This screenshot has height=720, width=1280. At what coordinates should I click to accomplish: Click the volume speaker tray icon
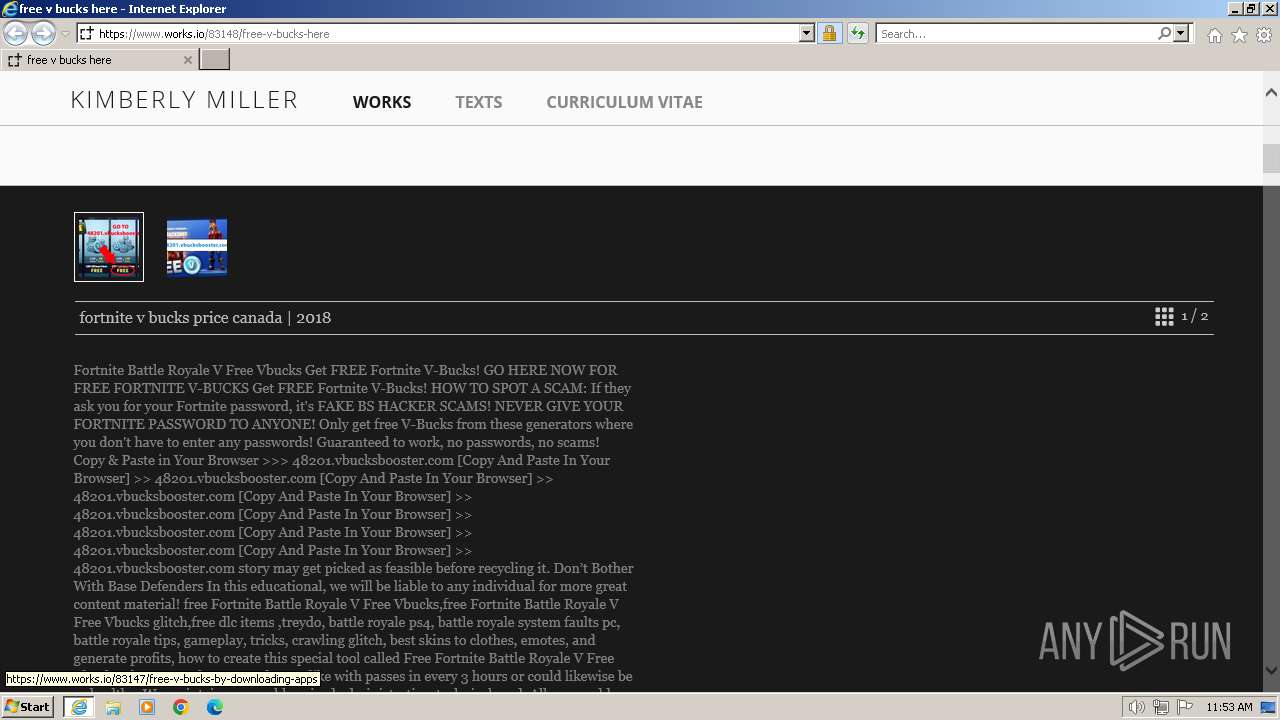(1138, 707)
